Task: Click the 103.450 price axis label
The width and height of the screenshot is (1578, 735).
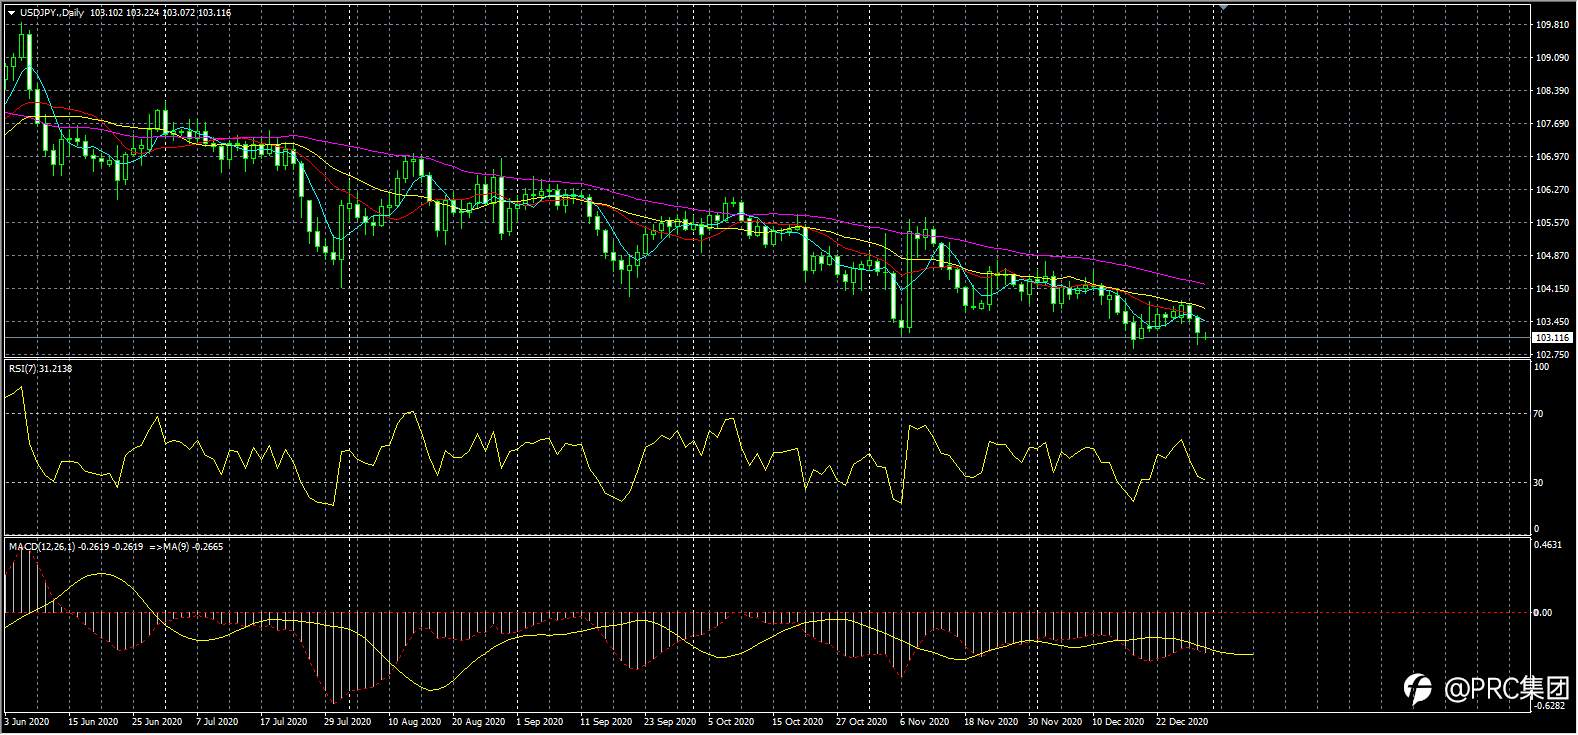Action: click(1550, 322)
